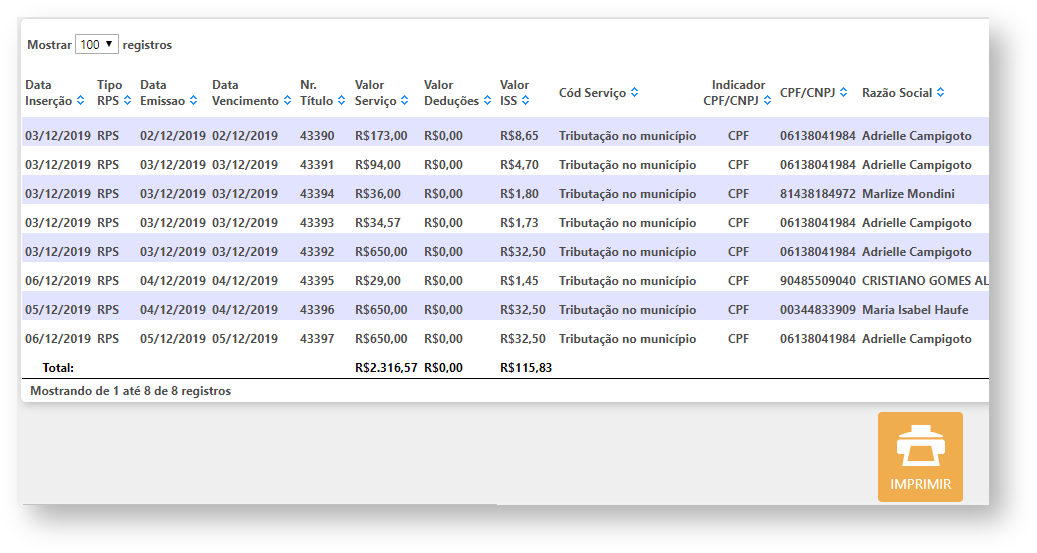1037x553 pixels.
Task: Click Maria Isabel Haufe name cell
Action: click(x=914, y=310)
